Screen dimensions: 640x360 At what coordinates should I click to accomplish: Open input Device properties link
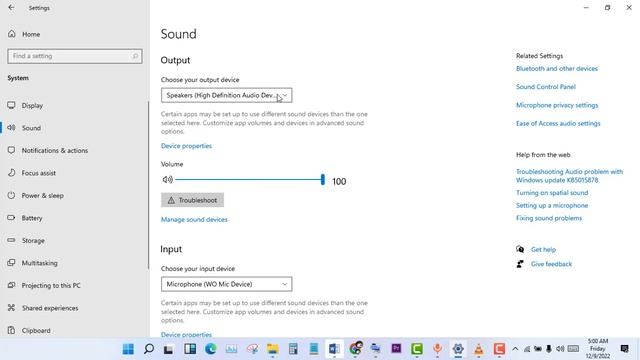click(186, 335)
